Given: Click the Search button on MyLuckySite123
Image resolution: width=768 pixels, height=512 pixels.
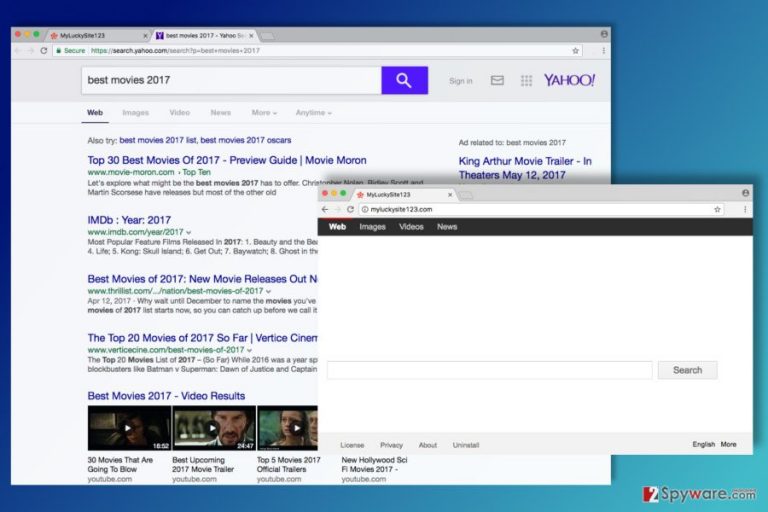Looking at the screenshot, I should (687, 370).
